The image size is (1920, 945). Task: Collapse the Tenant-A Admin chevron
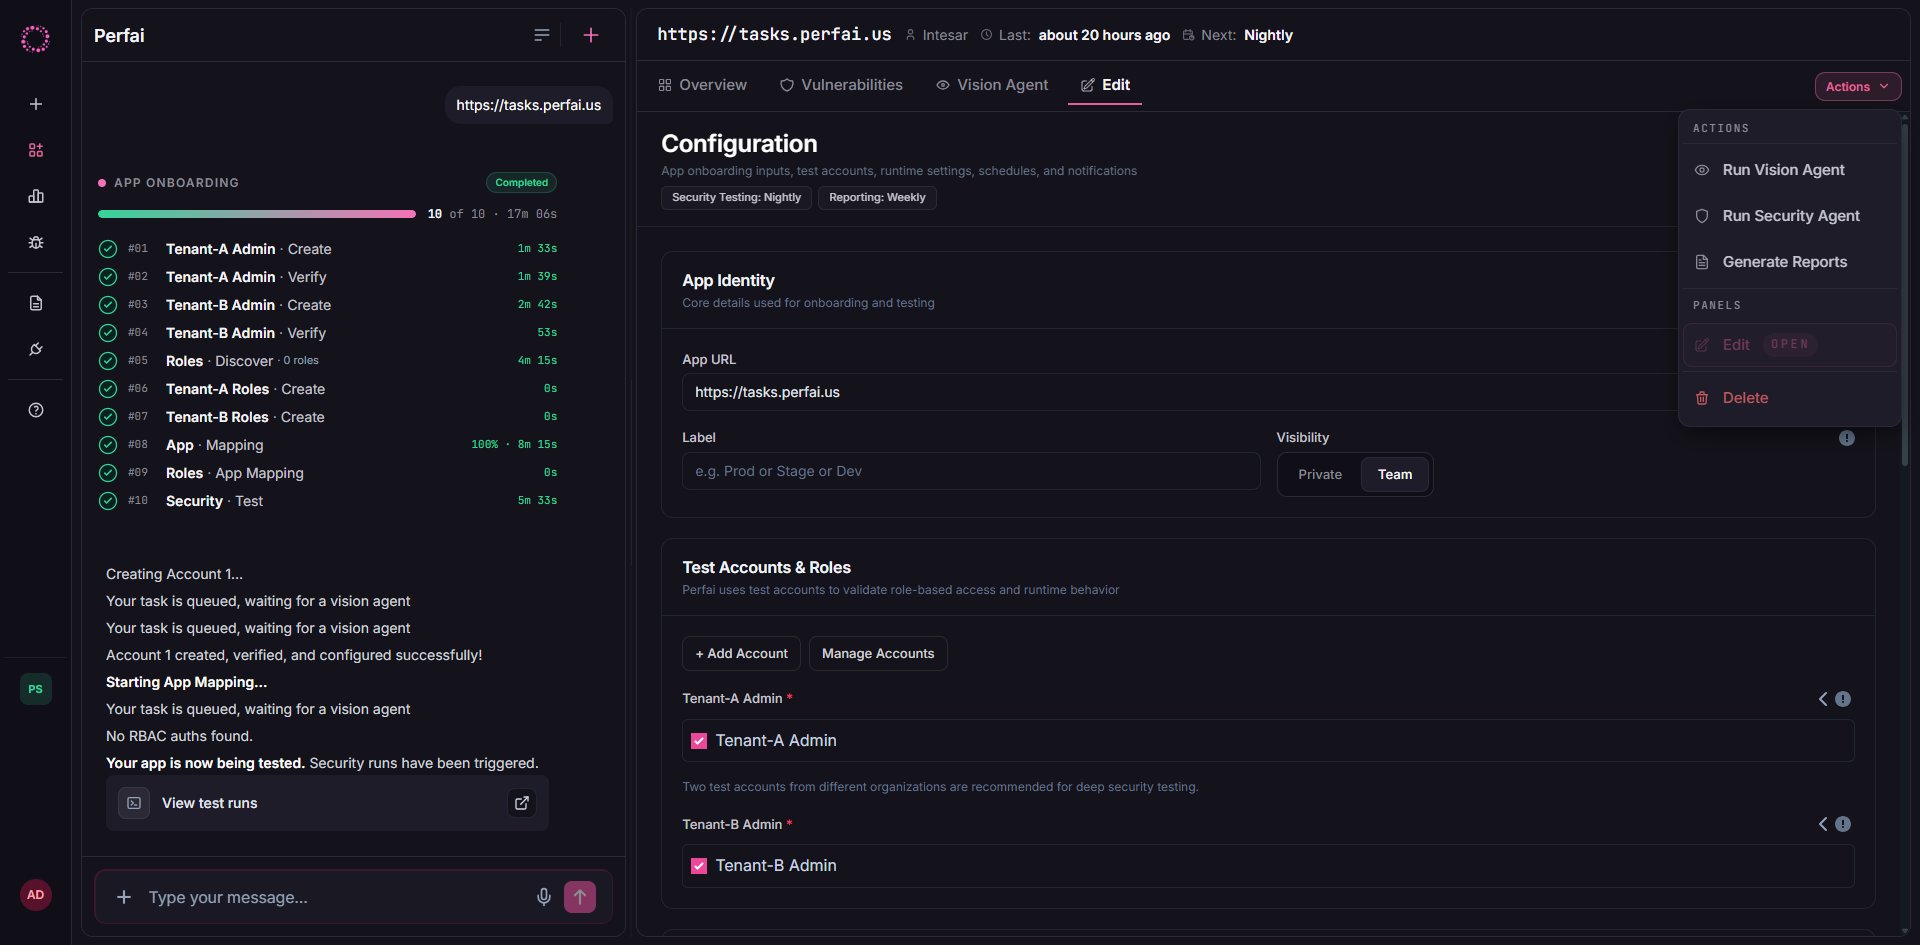(x=1823, y=699)
